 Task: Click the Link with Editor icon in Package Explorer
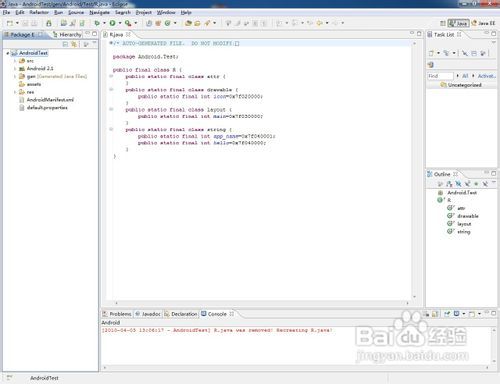(74, 44)
